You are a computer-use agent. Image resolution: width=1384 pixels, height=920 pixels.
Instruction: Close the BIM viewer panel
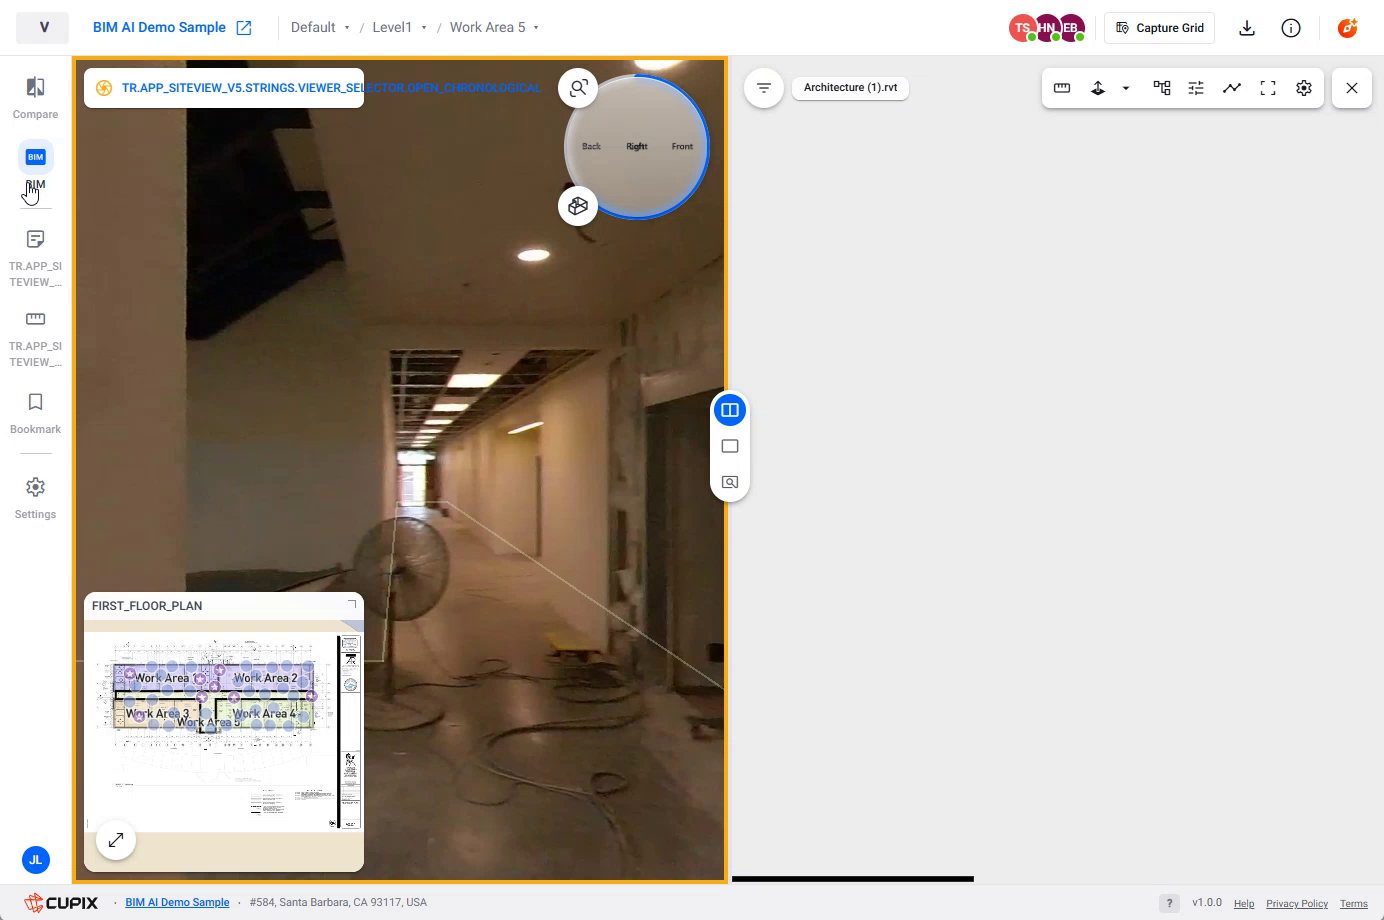tap(1352, 88)
